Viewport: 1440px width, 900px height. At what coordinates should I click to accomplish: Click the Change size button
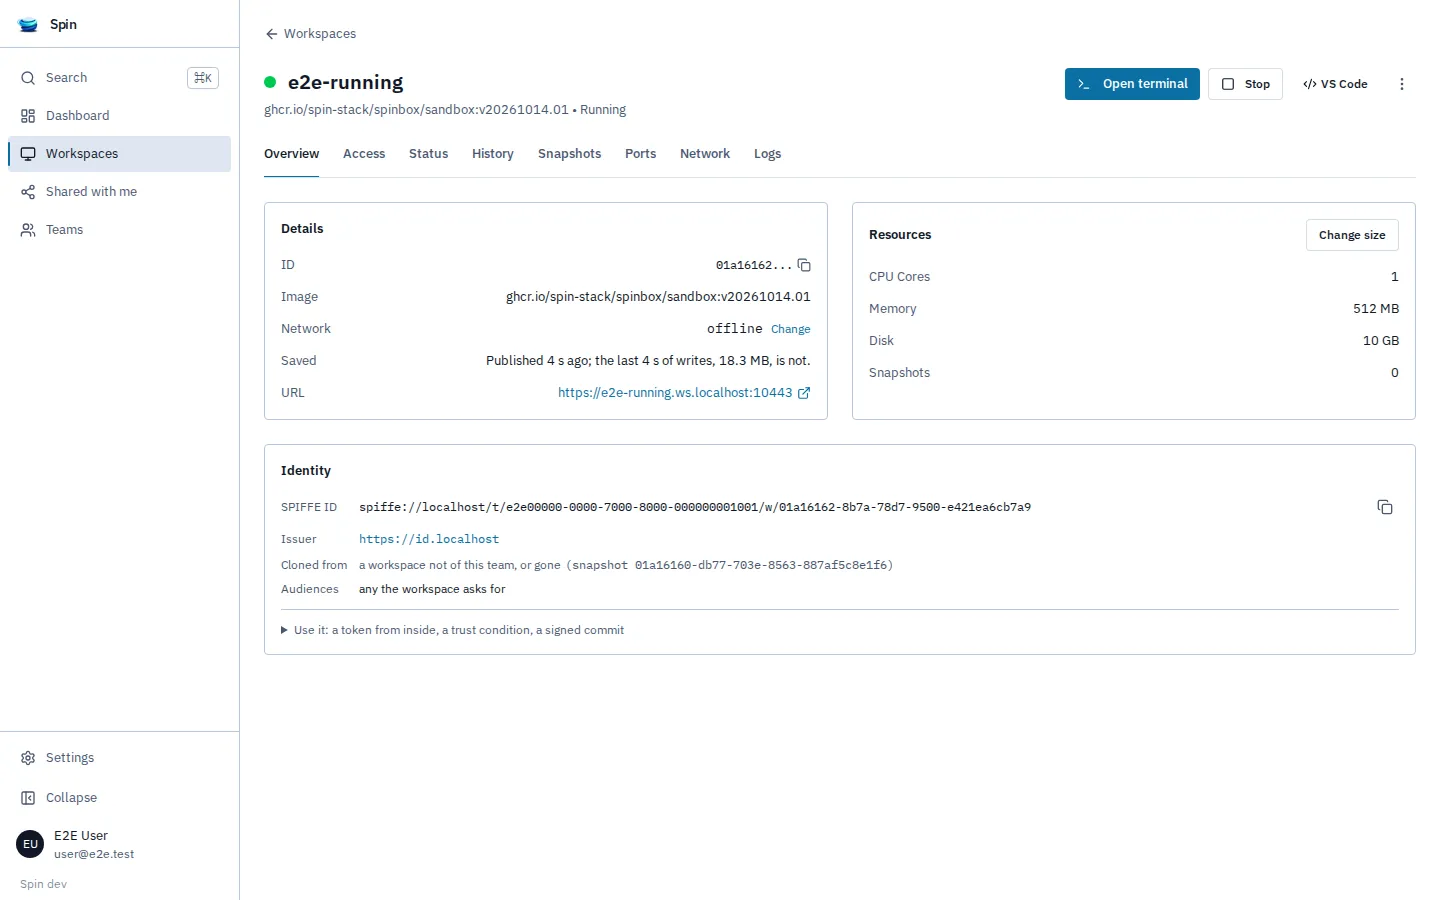click(1352, 235)
